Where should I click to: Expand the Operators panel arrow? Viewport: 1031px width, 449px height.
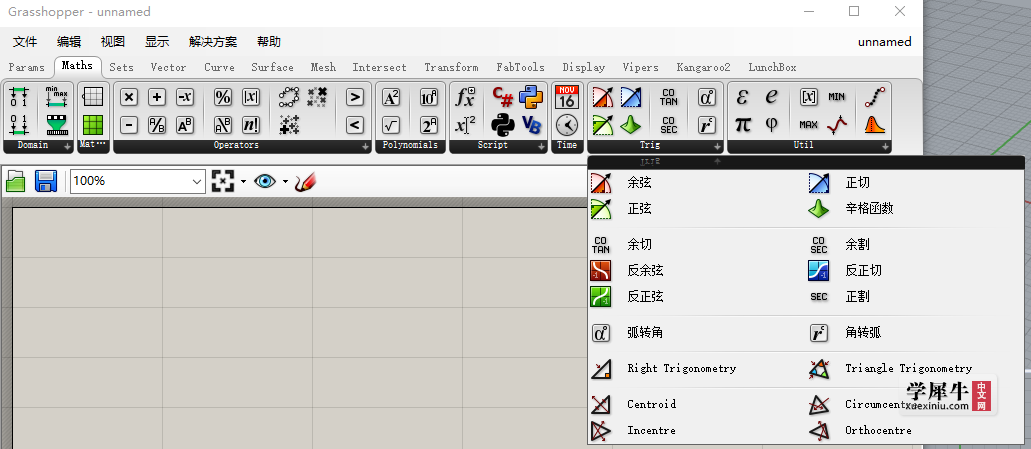366,147
